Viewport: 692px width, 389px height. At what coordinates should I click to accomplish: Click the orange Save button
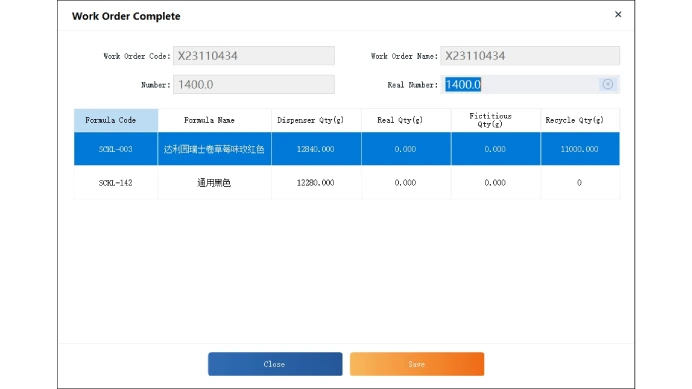pos(417,364)
